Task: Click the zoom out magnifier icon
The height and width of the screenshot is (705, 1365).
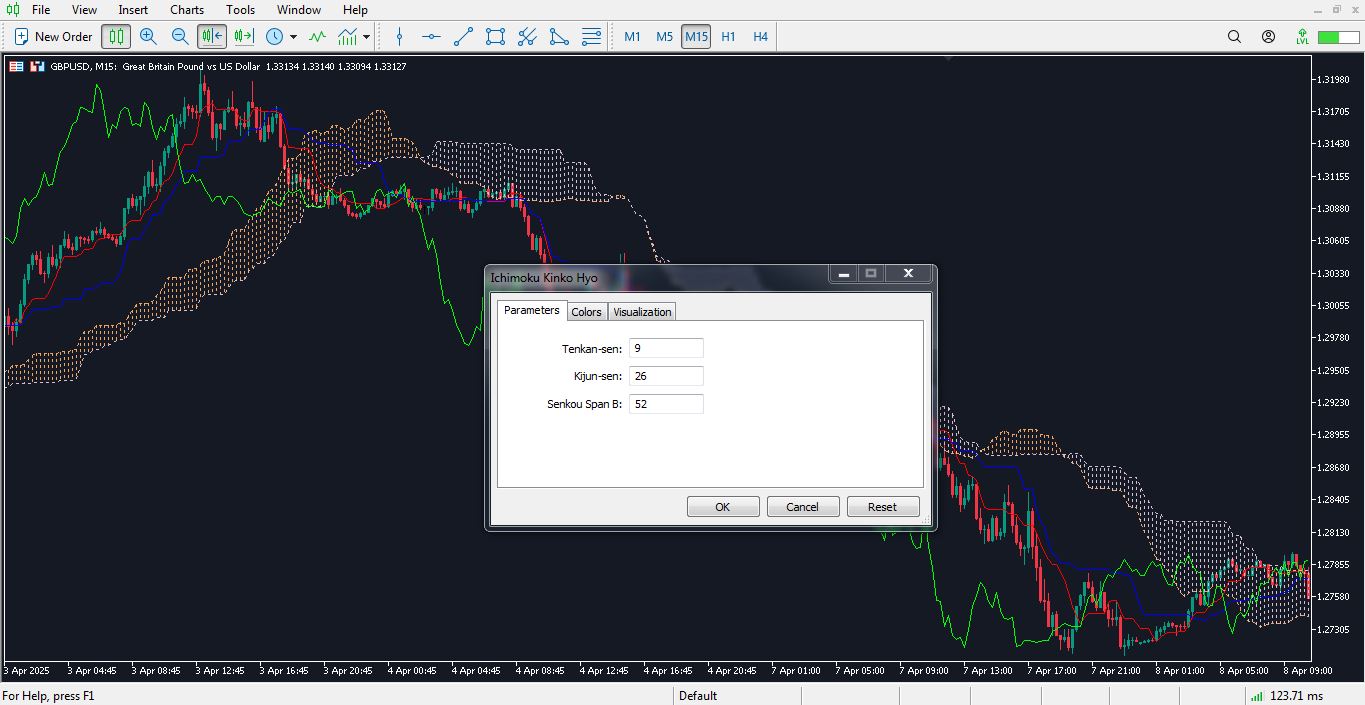Action: (x=180, y=37)
